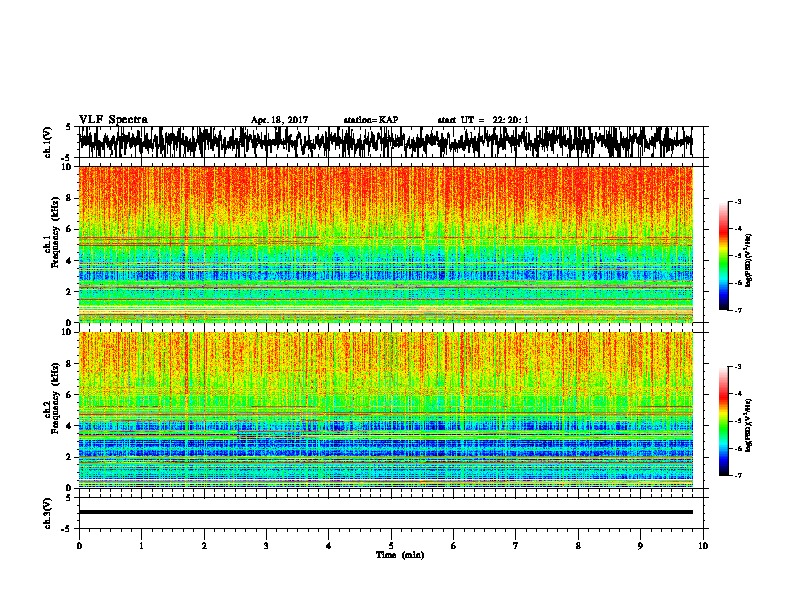Click the "VLF Spectra" plot title
The image size is (792, 612).
pos(113,120)
